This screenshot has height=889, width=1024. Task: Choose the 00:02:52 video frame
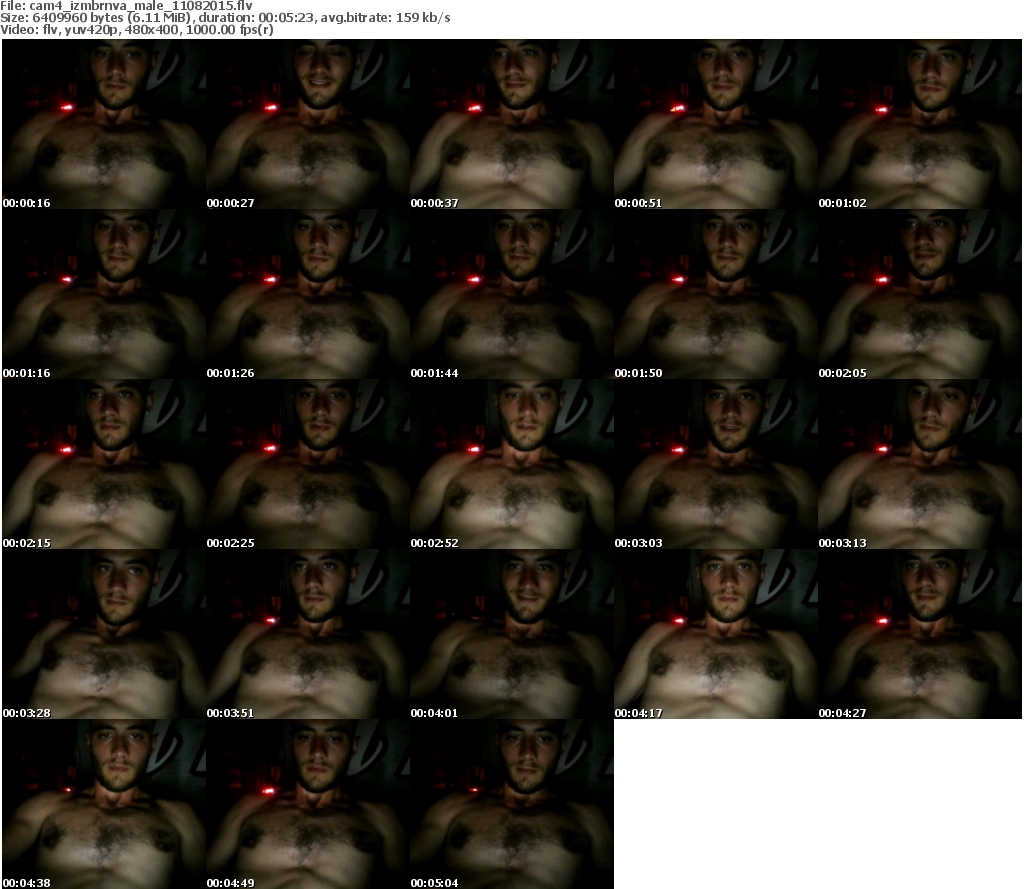[511, 464]
